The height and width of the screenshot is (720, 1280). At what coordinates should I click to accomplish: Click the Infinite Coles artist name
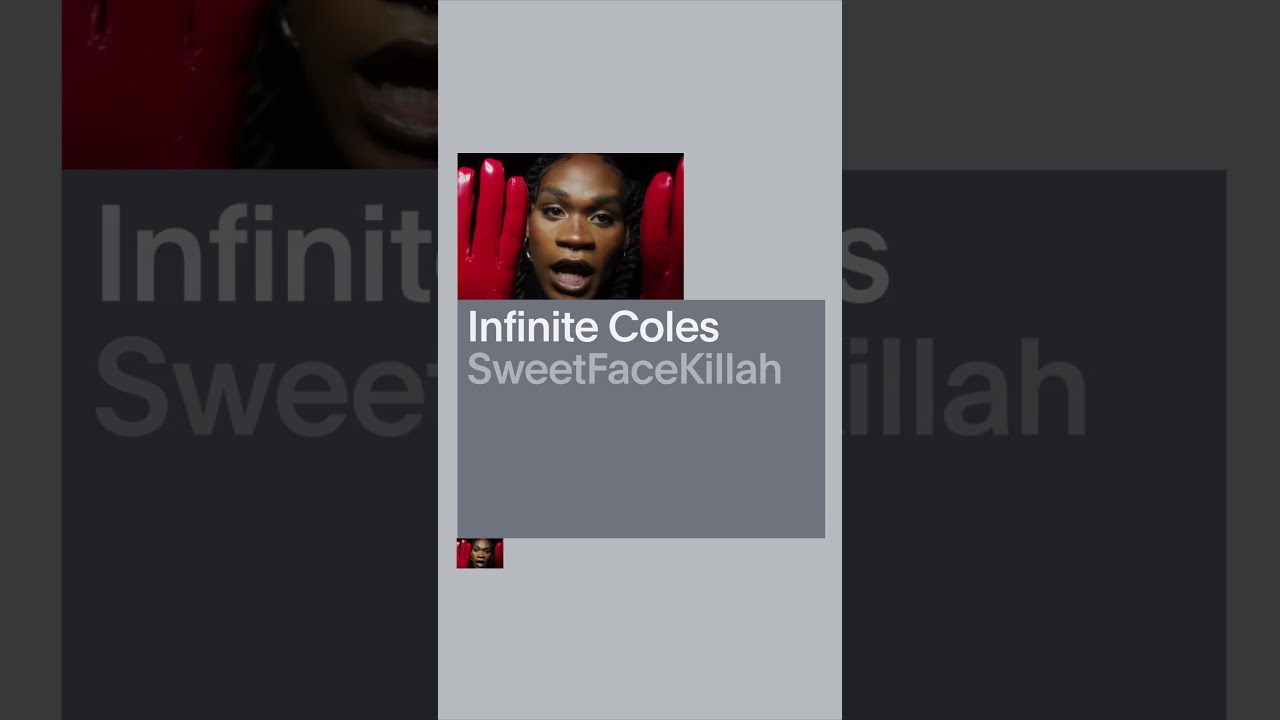click(x=593, y=327)
